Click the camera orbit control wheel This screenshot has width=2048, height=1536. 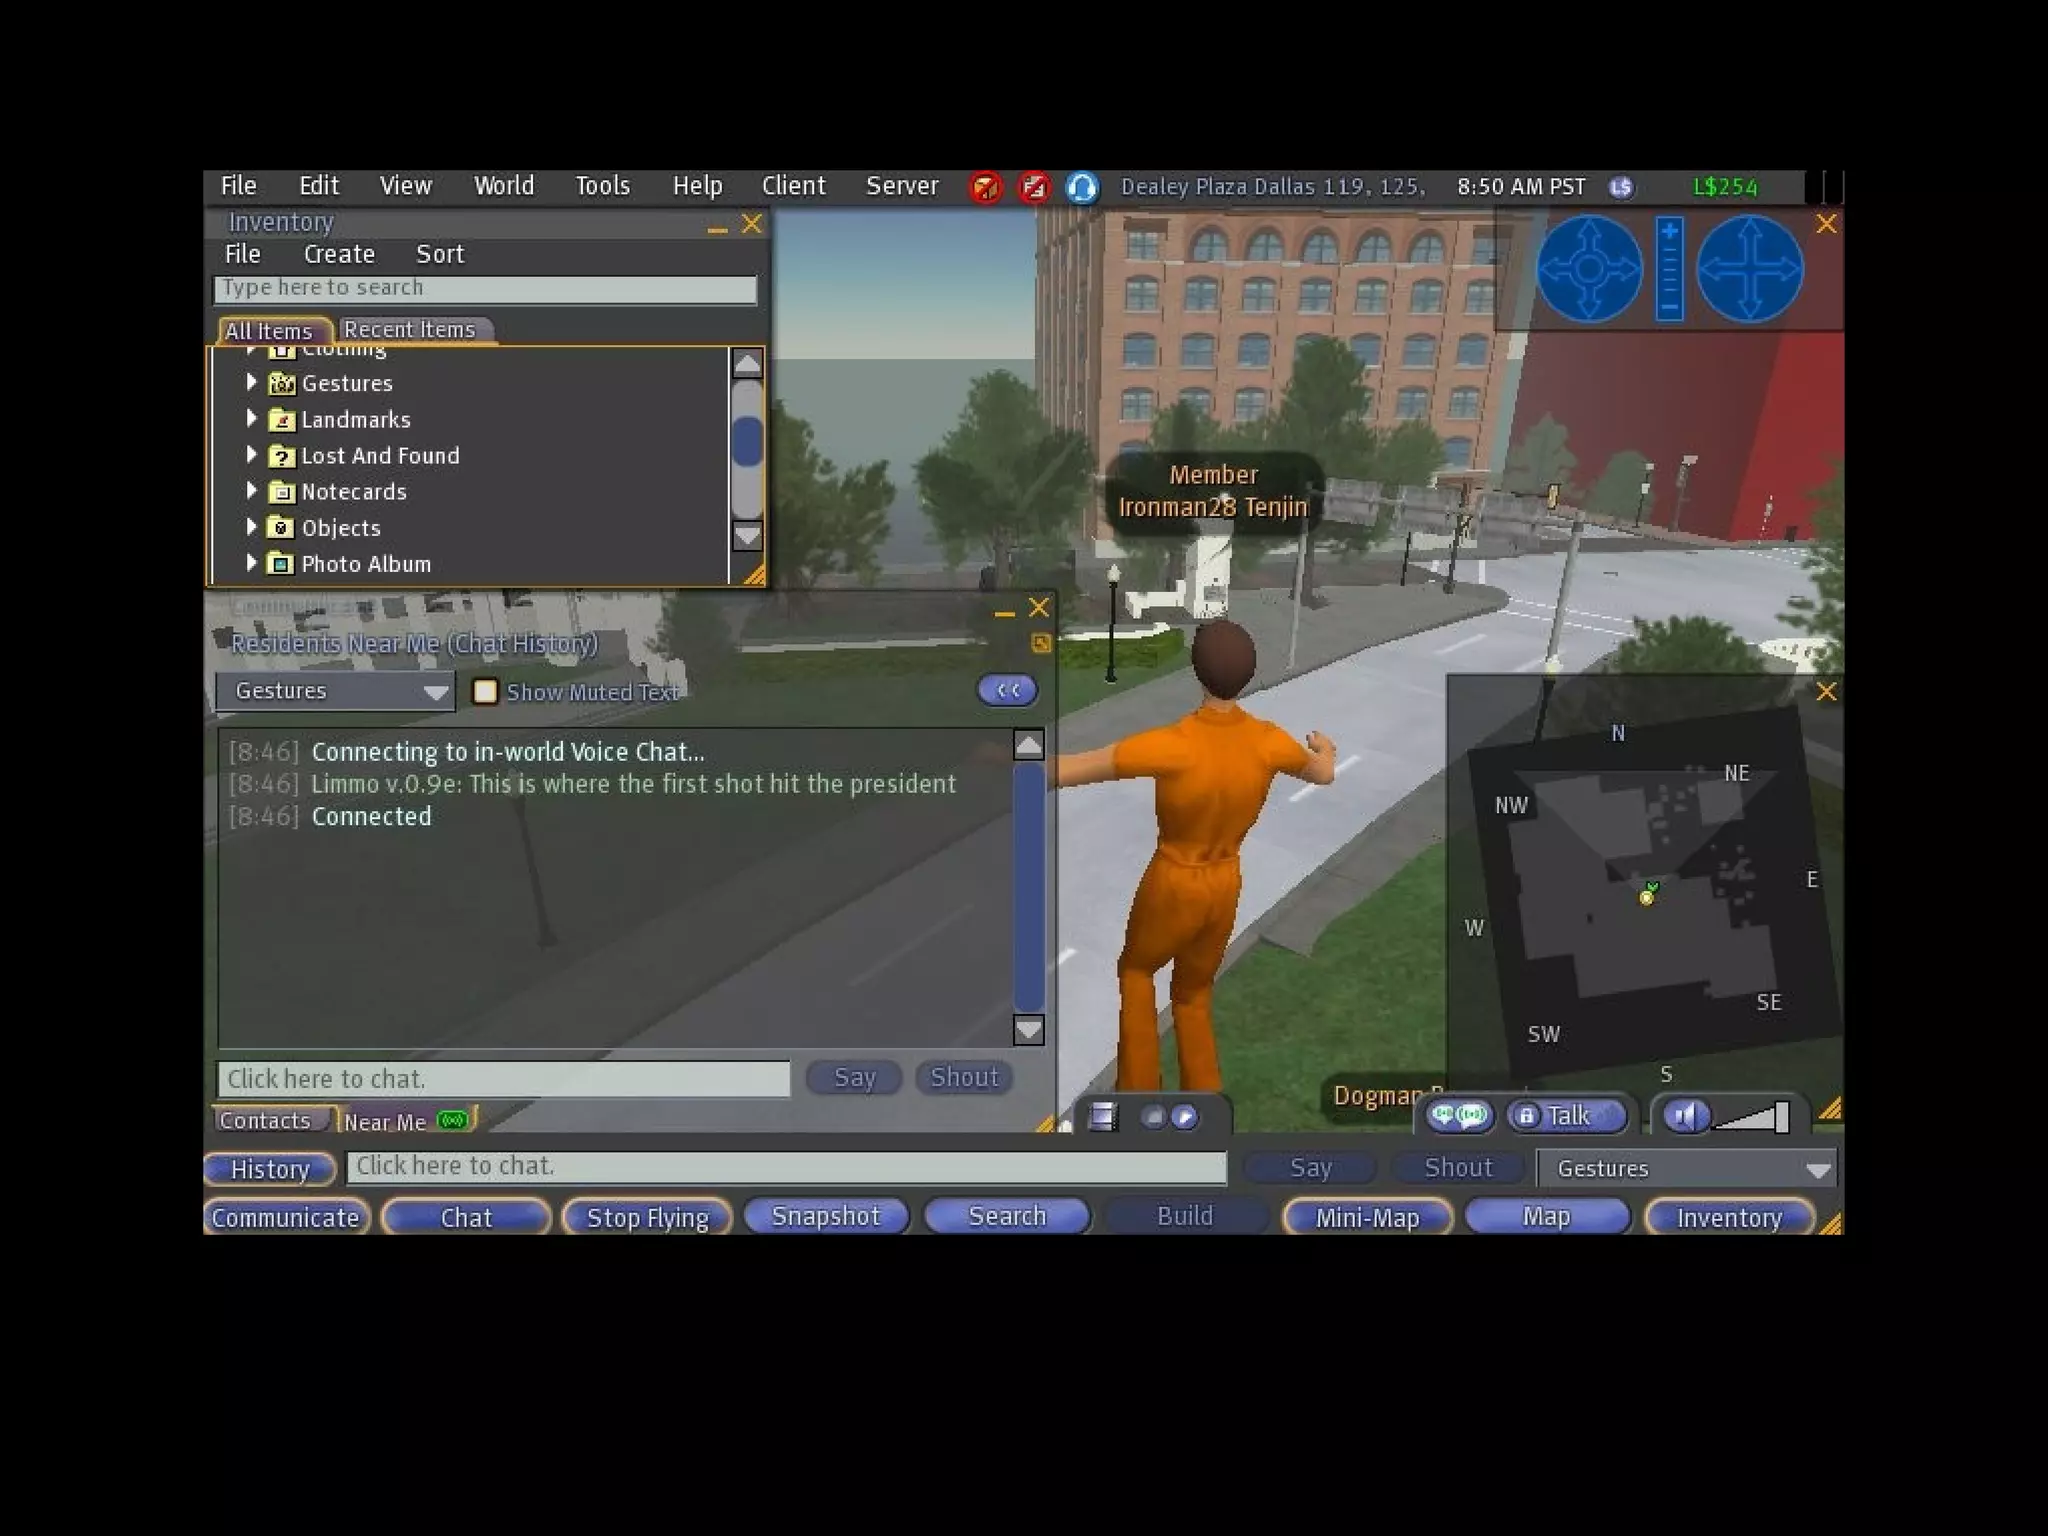pyautogui.click(x=1589, y=269)
